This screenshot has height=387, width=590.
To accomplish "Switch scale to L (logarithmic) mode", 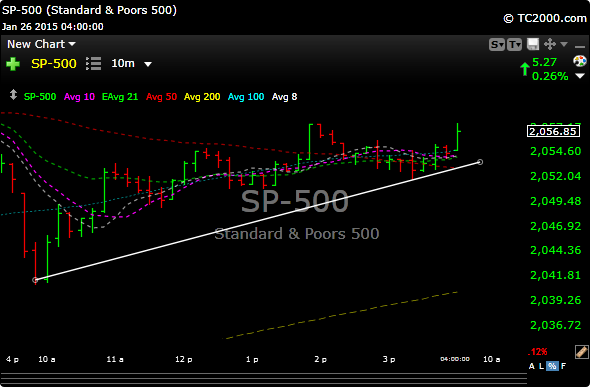I will (x=541, y=366).
